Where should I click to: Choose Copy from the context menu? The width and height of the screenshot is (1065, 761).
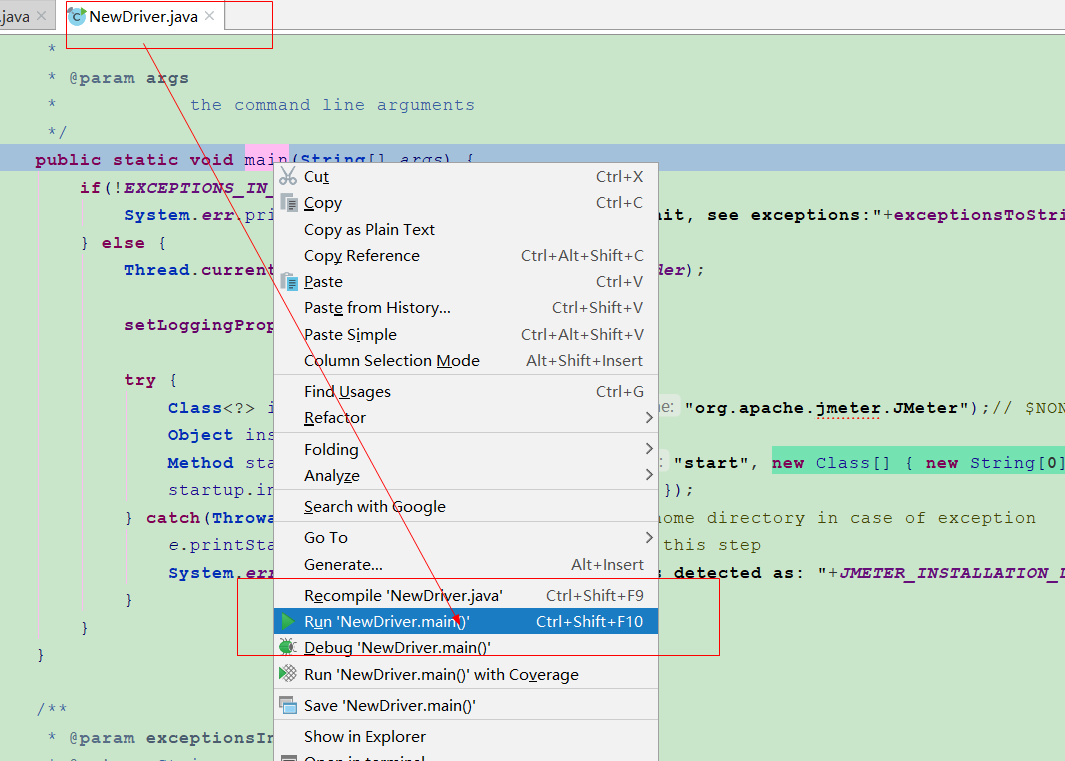click(466, 202)
